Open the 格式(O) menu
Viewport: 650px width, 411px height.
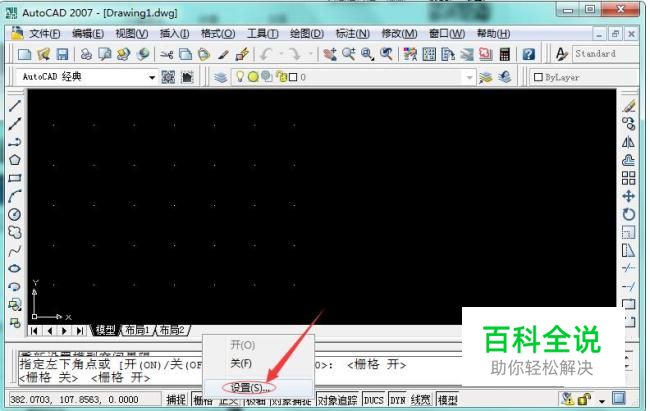click(x=218, y=34)
